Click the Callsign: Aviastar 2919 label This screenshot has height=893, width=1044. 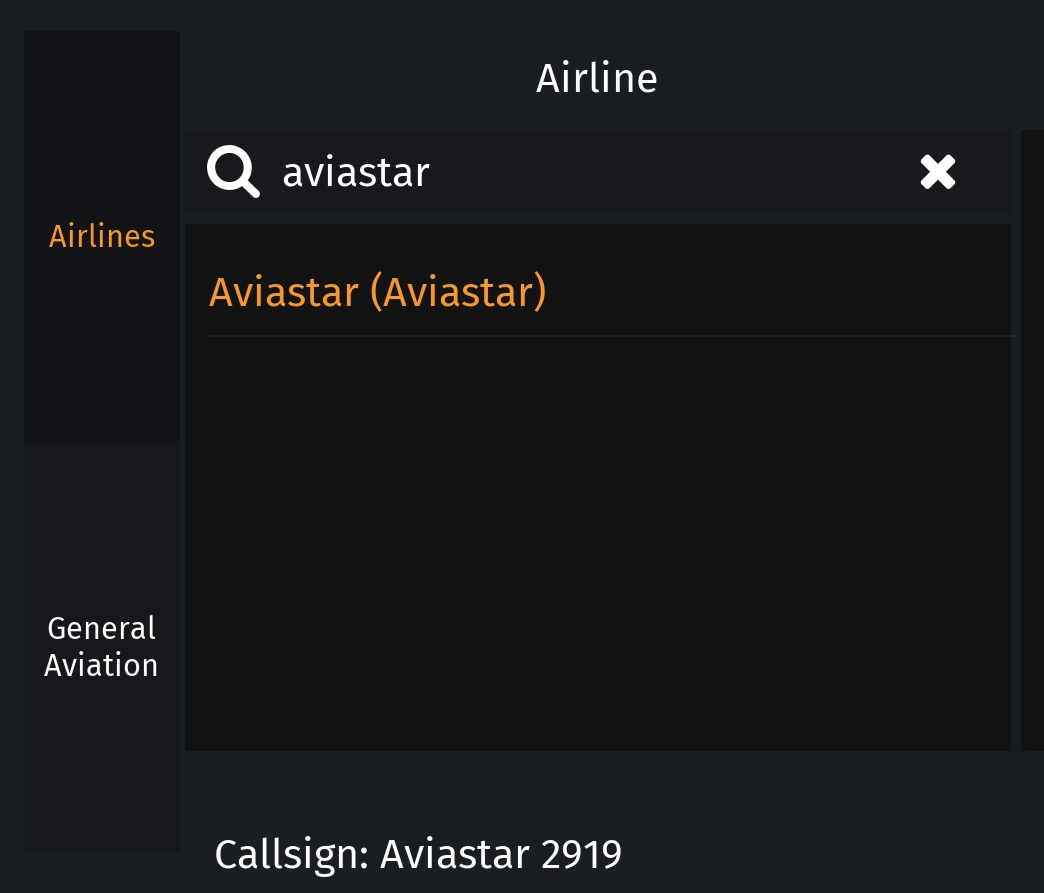[x=418, y=854]
